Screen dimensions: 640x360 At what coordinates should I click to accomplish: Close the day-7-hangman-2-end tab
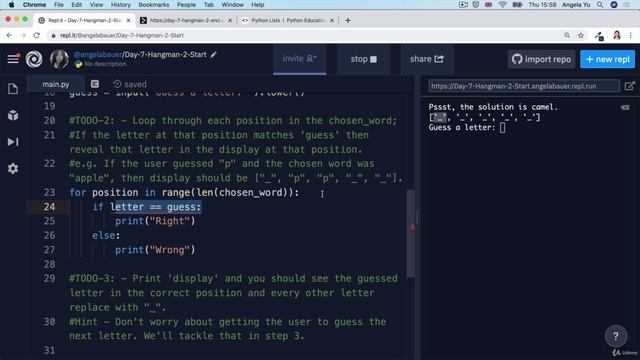click(230, 20)
